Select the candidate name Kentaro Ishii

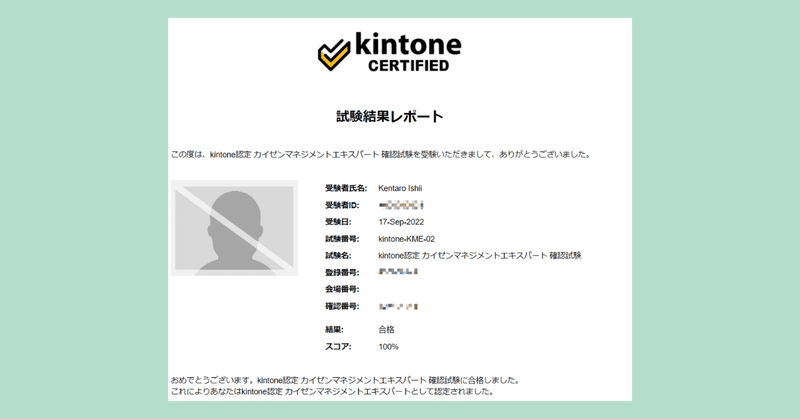coord(400,188)
